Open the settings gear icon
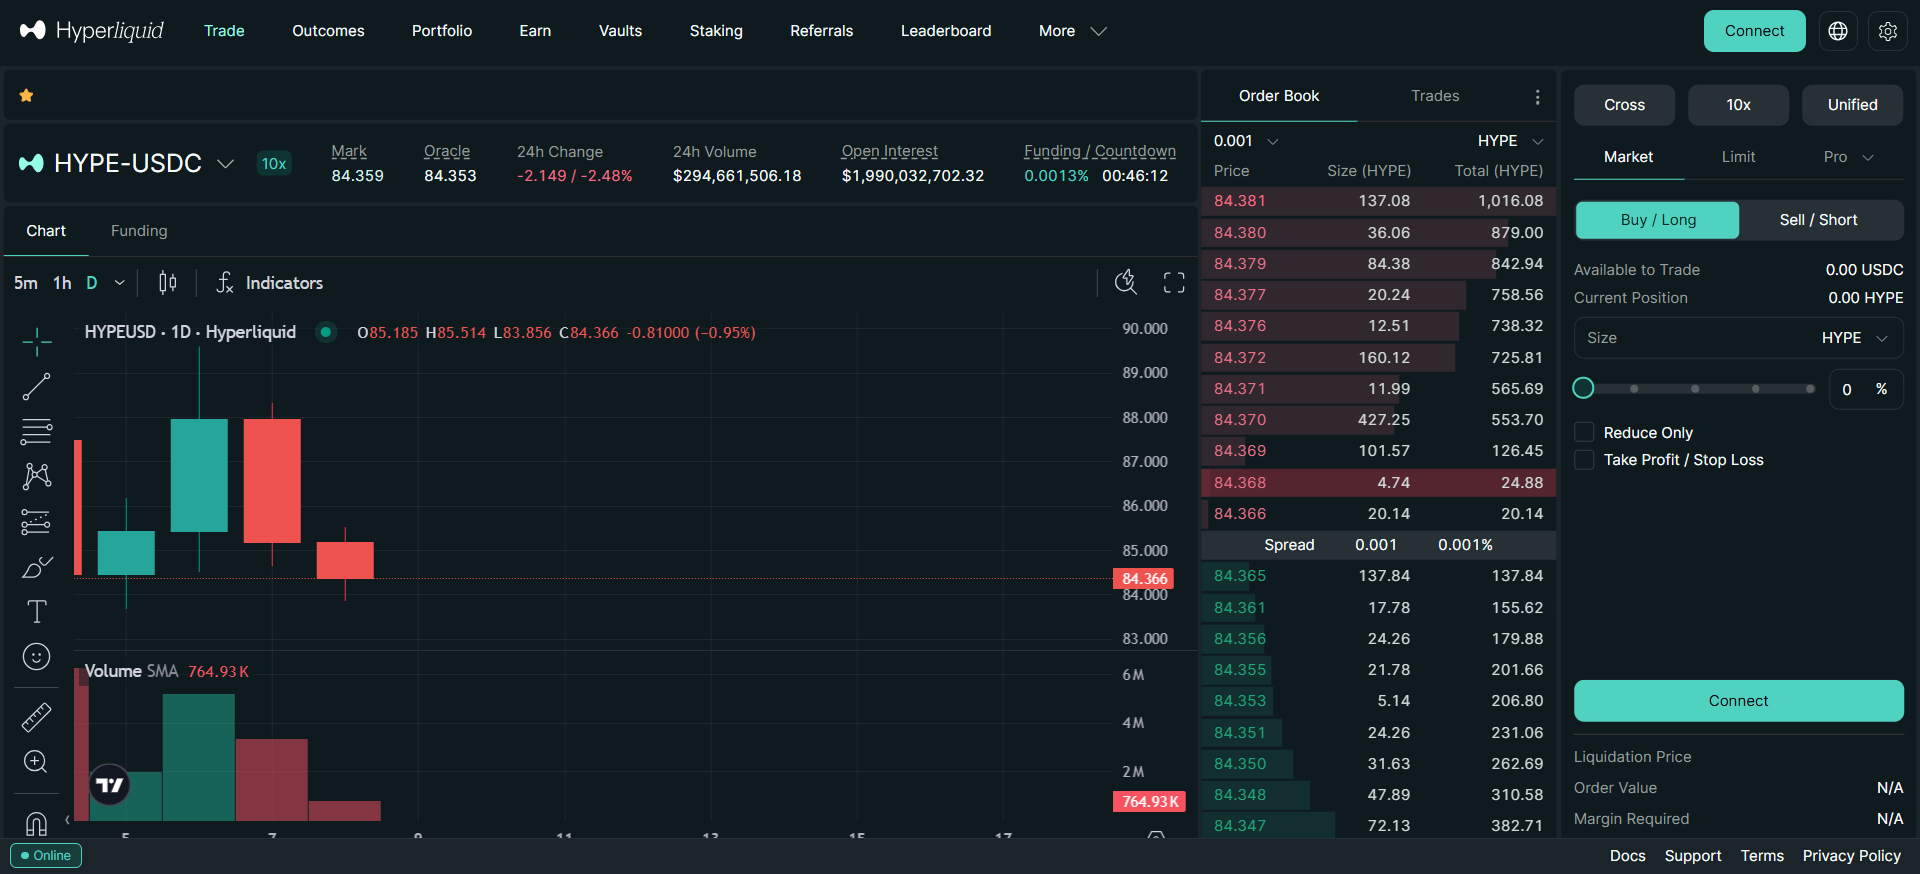 point(1888,31)
